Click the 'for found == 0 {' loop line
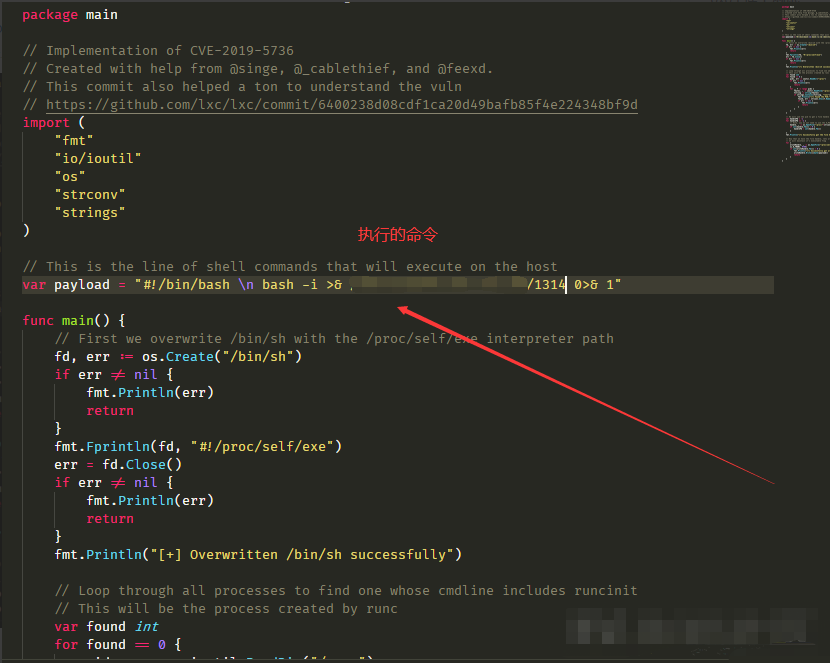The image size is (830, 663). click(x=118, y=644)
